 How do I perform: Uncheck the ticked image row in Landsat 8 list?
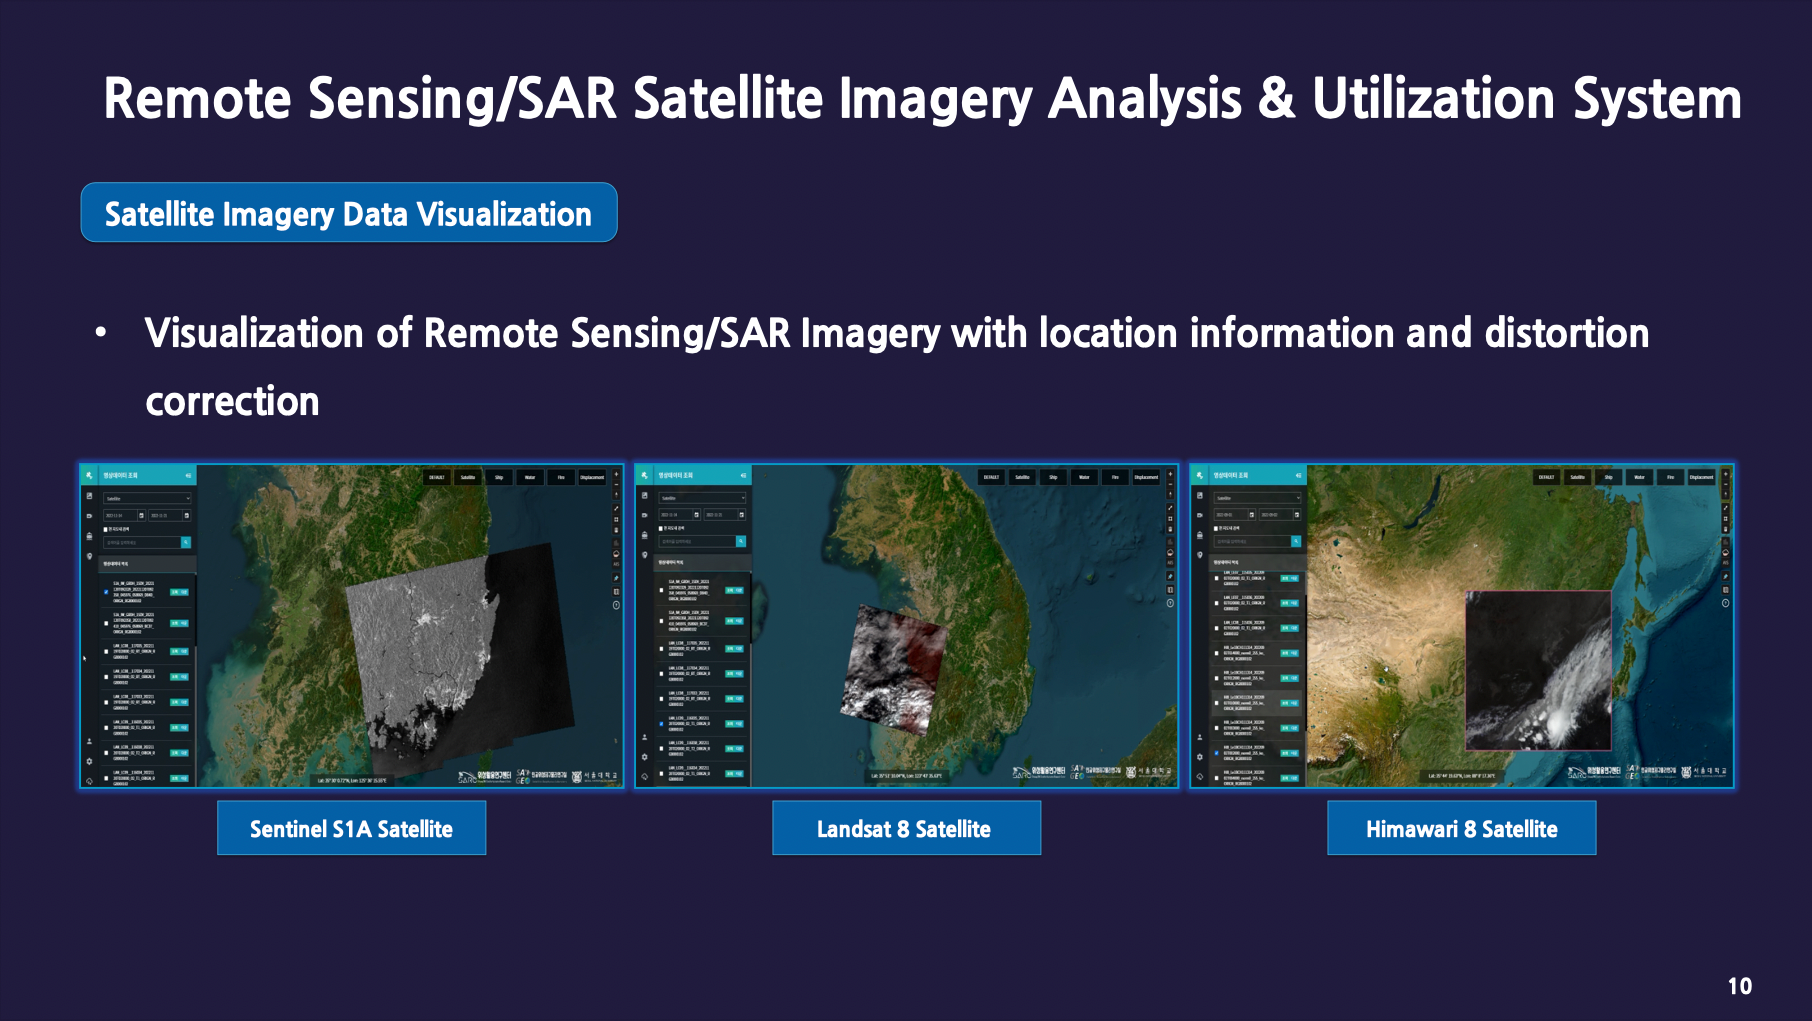(661, 724)
